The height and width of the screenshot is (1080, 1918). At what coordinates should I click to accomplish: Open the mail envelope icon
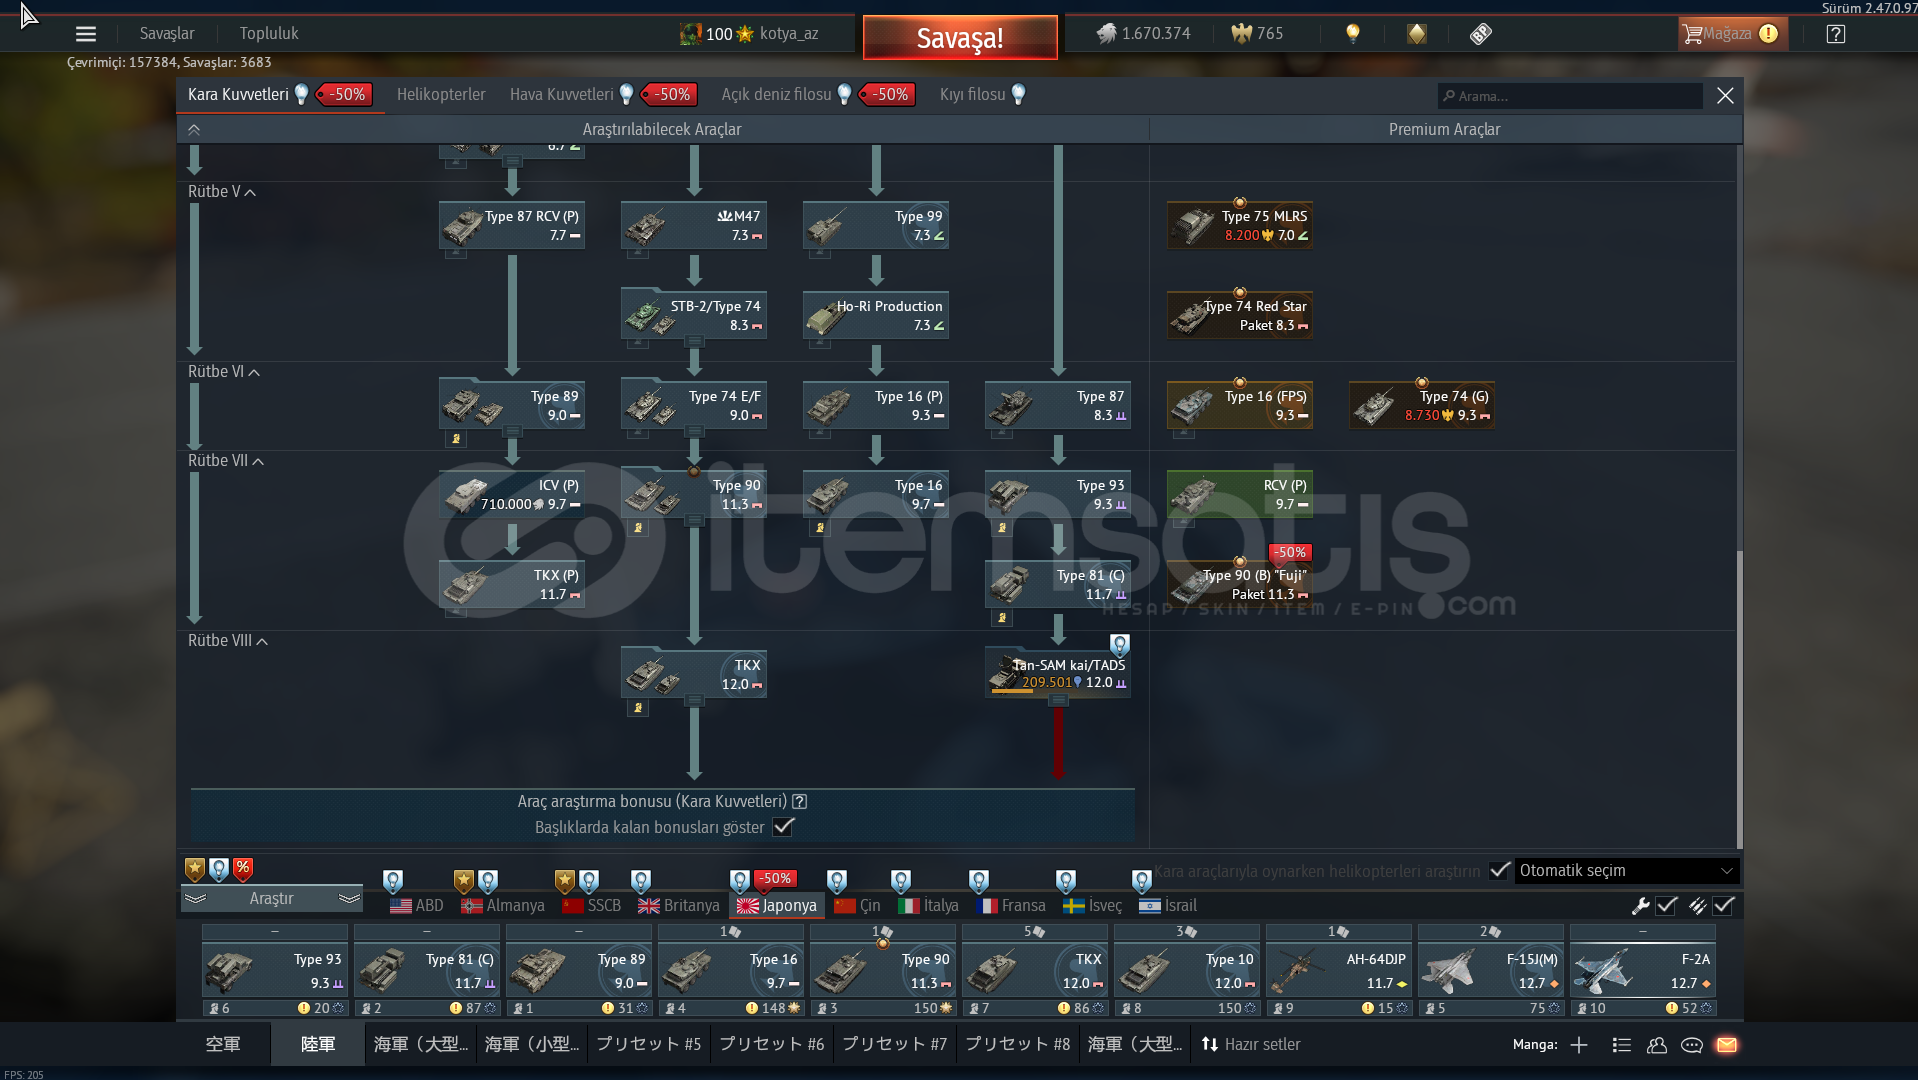[1727, 1045]
